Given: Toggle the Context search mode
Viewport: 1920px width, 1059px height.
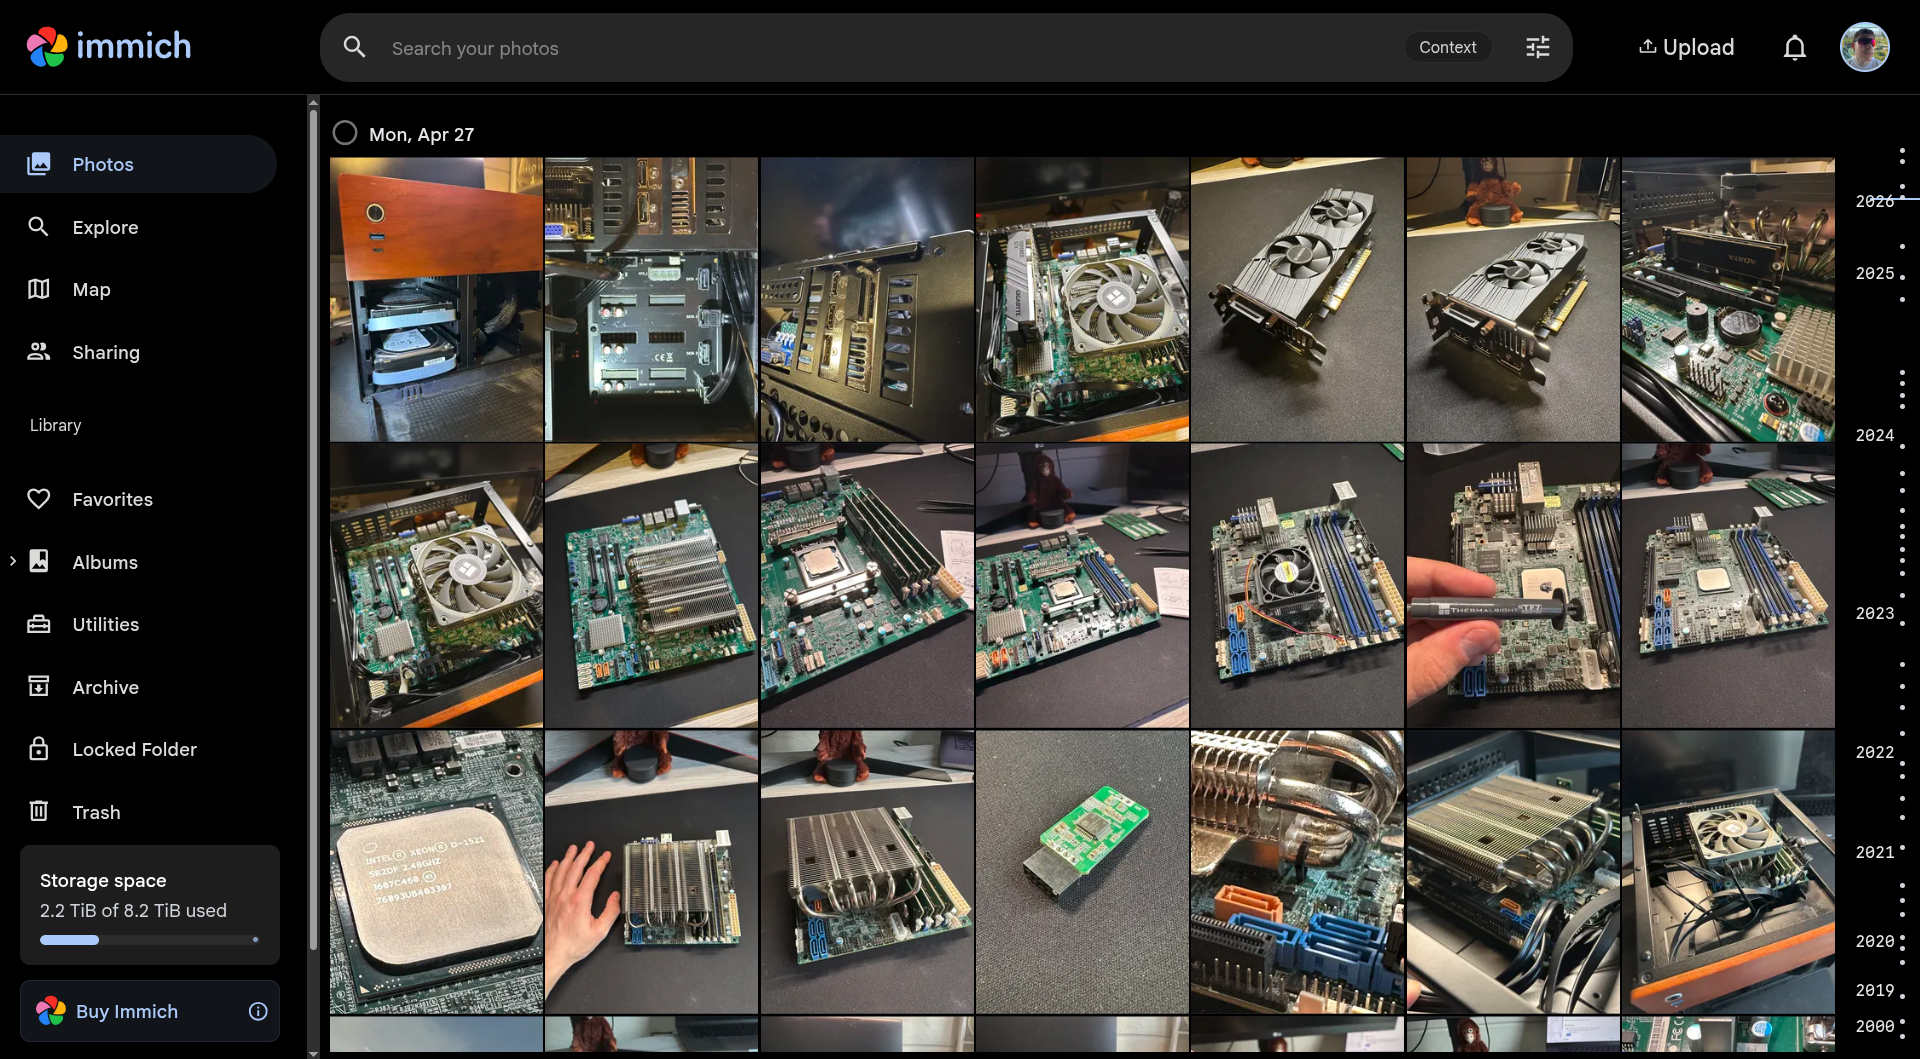Looking at the screenshot, I should coord(1447,47).
